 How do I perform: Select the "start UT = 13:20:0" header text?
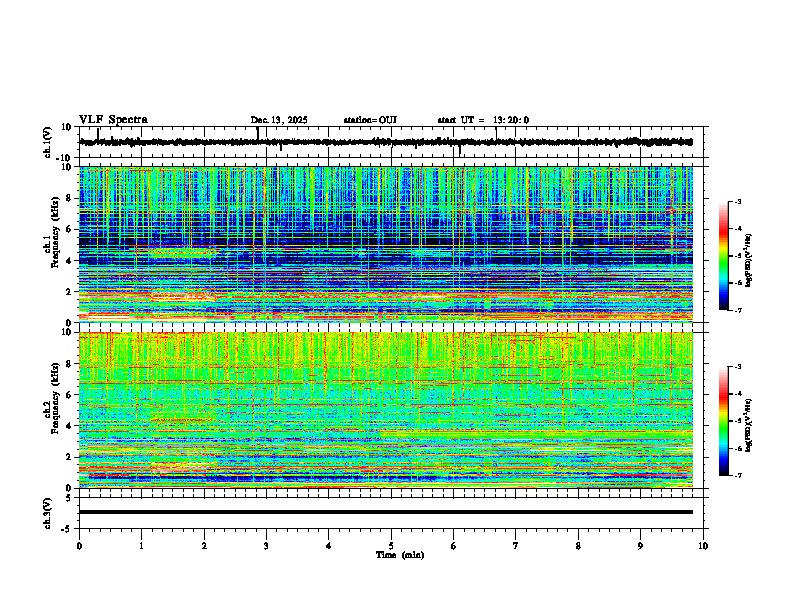[483, 120]
